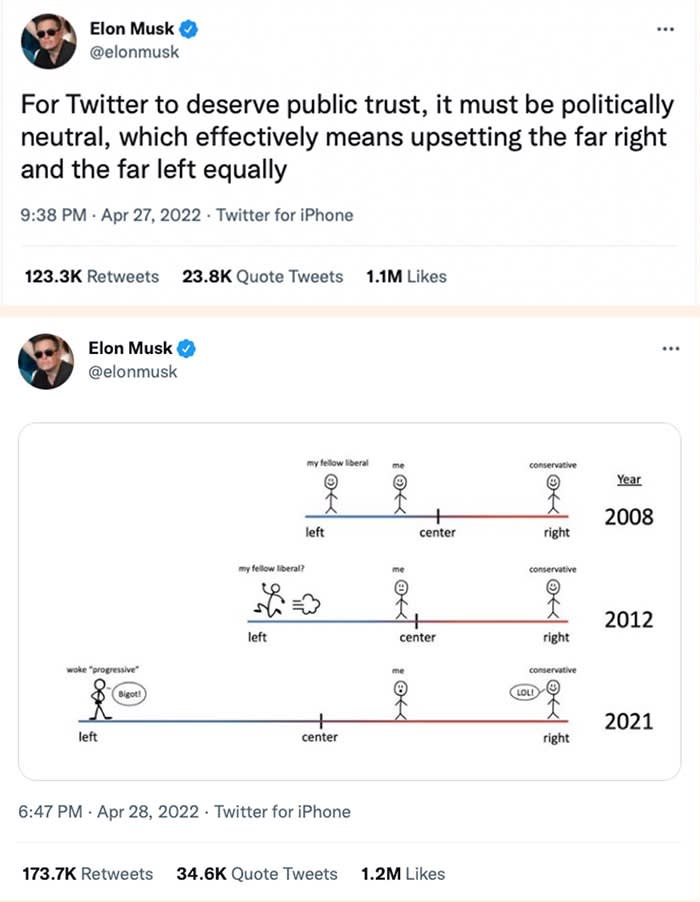Viewport: 700px width, 902px height.
Task: View the 123.3K Retweets list
Action: point(91,276)
